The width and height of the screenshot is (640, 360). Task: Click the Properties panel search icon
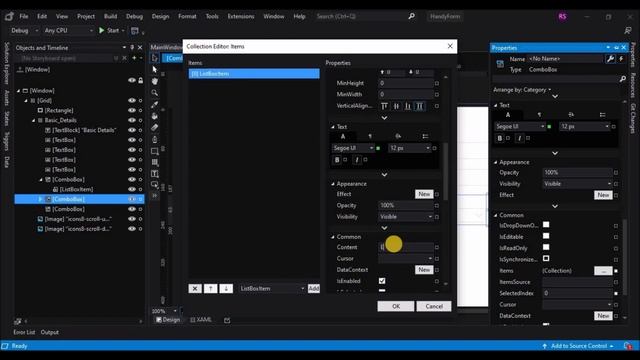click(622, 79)
